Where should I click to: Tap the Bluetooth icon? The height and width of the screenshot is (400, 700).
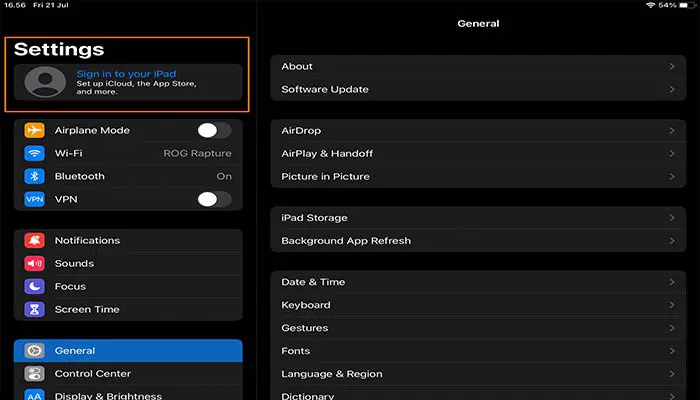(36, 177)
